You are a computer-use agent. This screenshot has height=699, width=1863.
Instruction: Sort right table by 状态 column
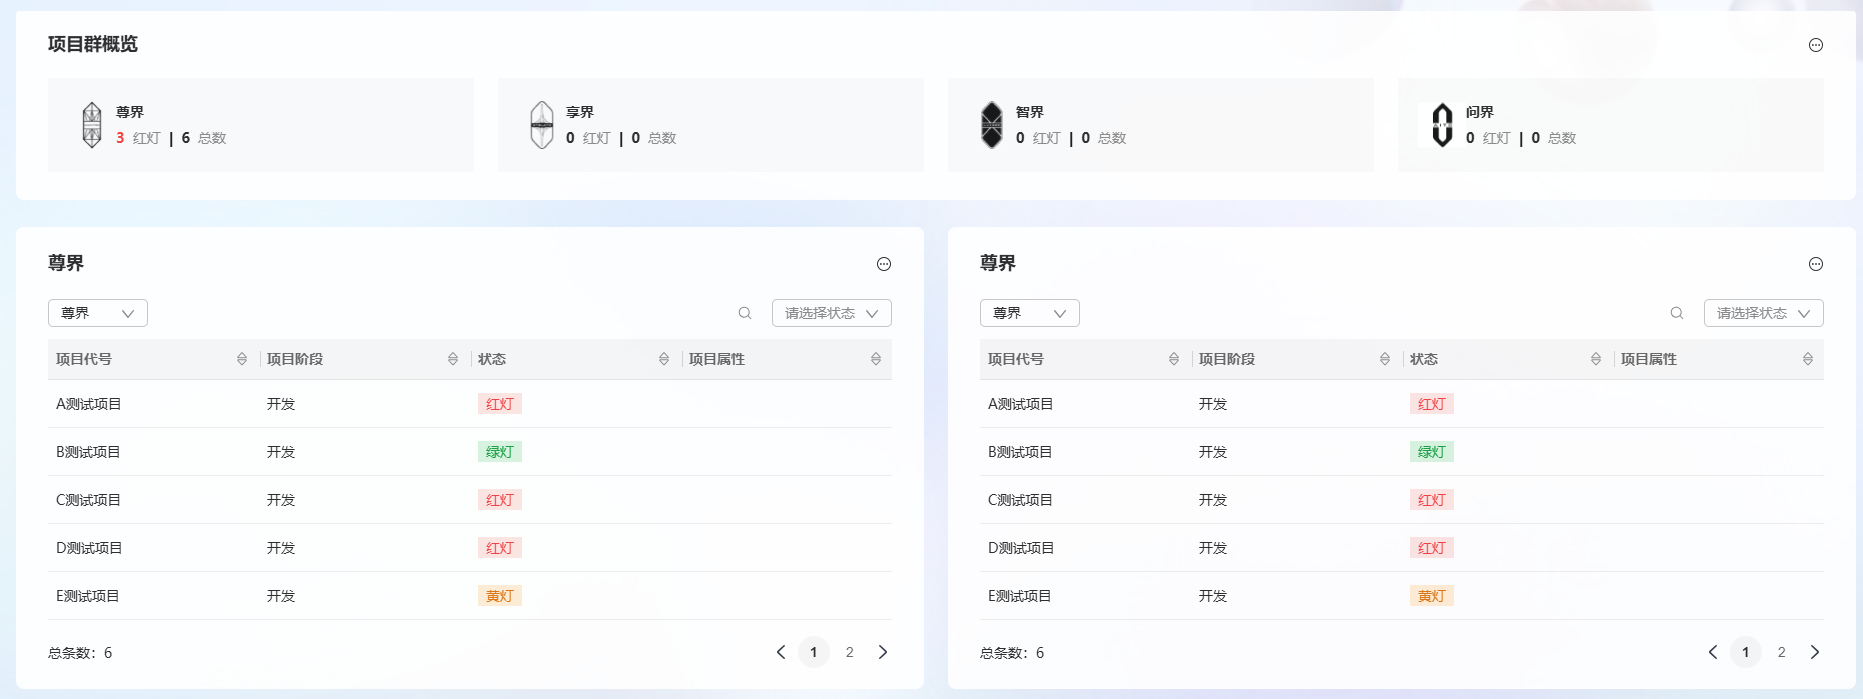[x=1596, y=359]
